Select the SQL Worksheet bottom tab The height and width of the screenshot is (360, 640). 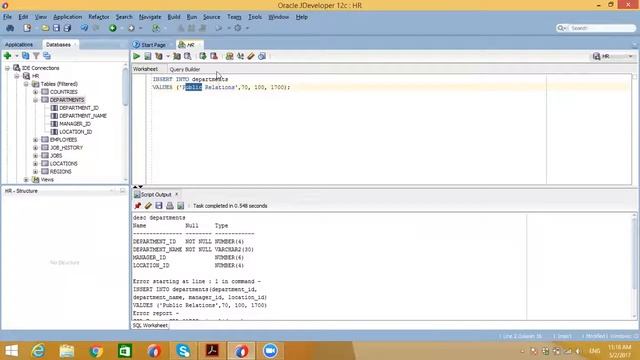(150, 325)
